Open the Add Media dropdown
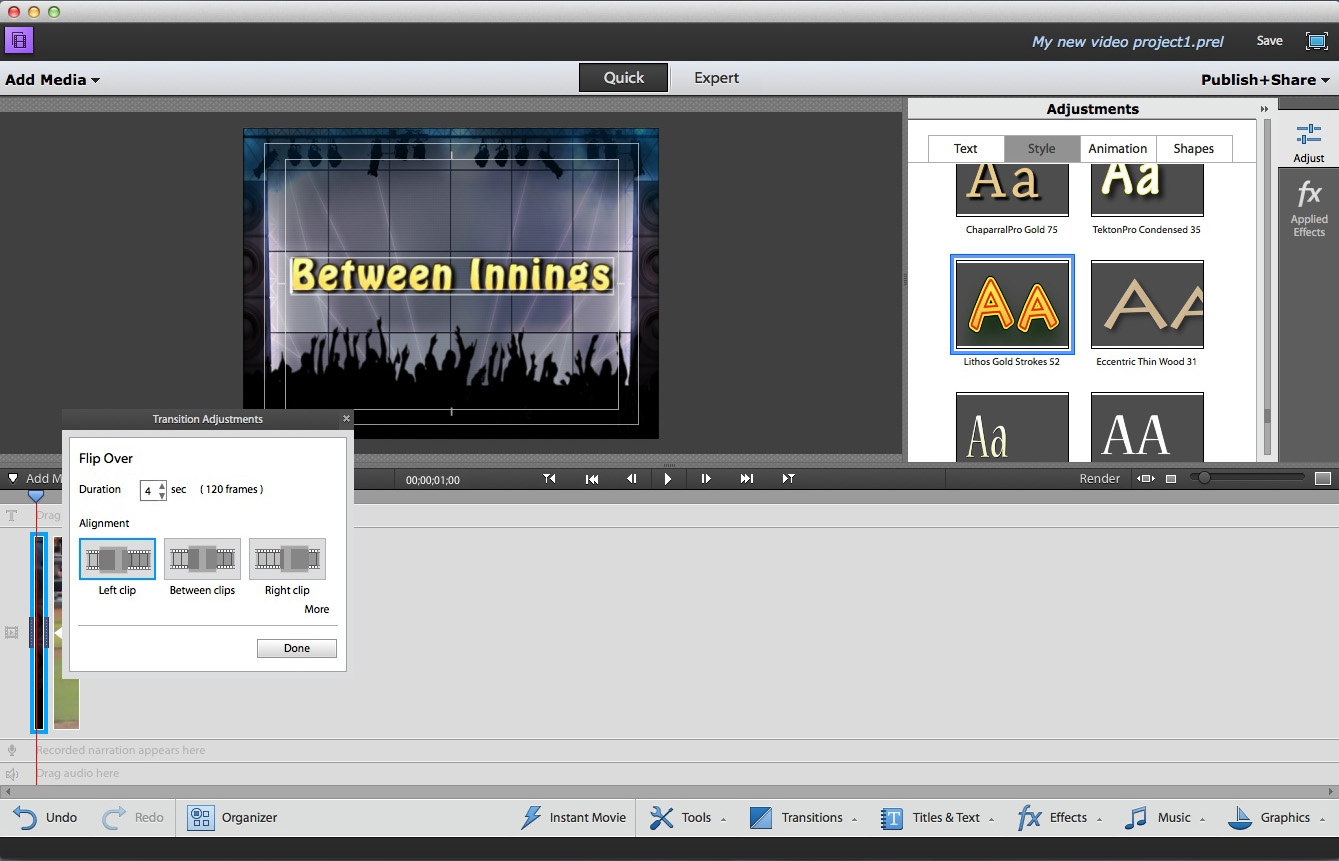 52,80
